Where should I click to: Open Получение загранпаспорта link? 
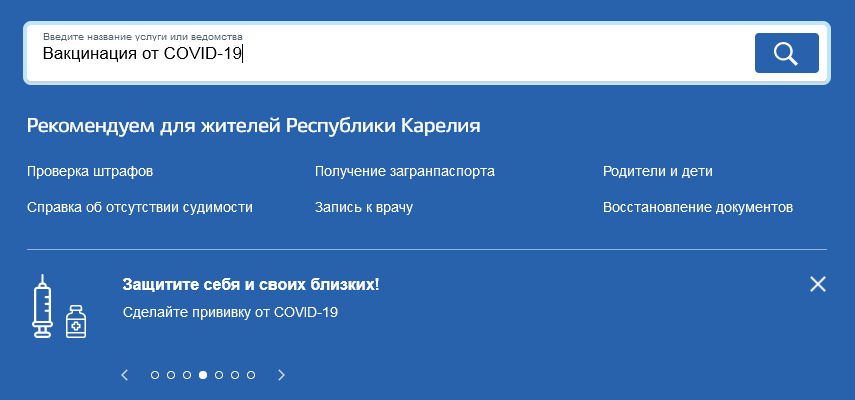pyautogui.click(x=405, y=172)
